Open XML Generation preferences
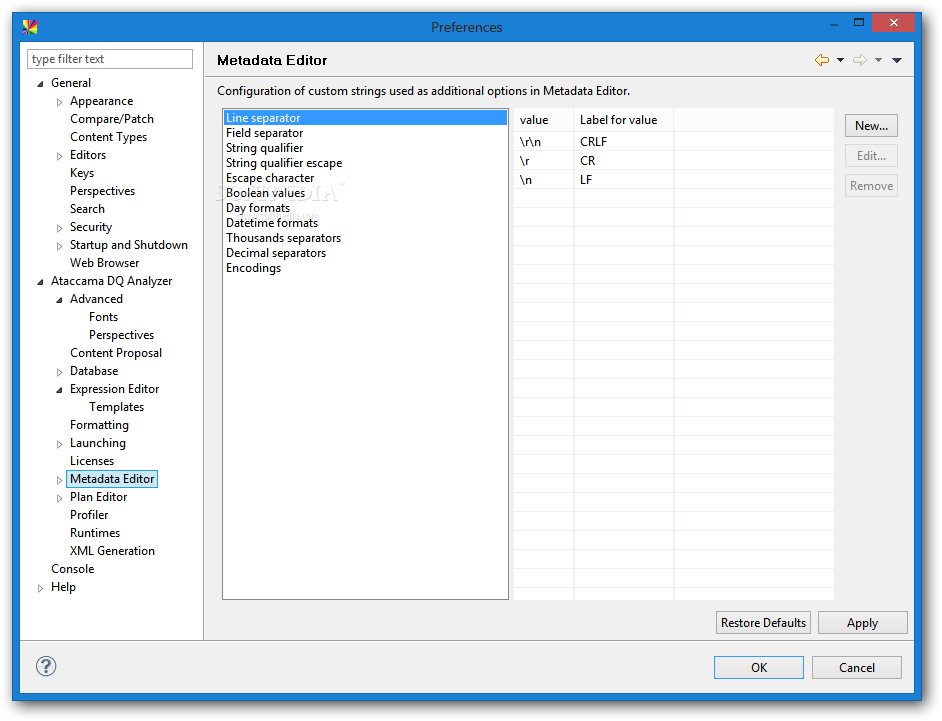This screenshot has height=721, width=942. pyautogui.click(x=112, y=552)
